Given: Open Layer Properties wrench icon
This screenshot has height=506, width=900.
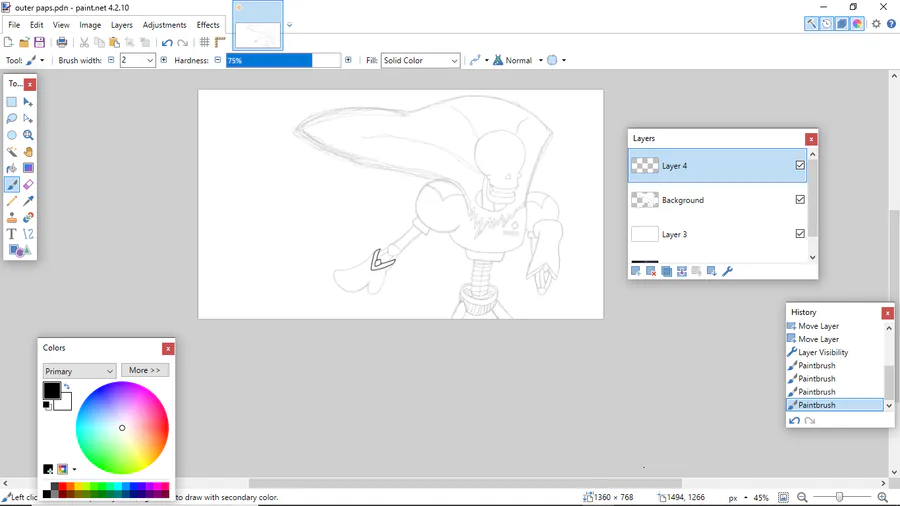Looking at the screenshot, I should click(x=727, y=271).
